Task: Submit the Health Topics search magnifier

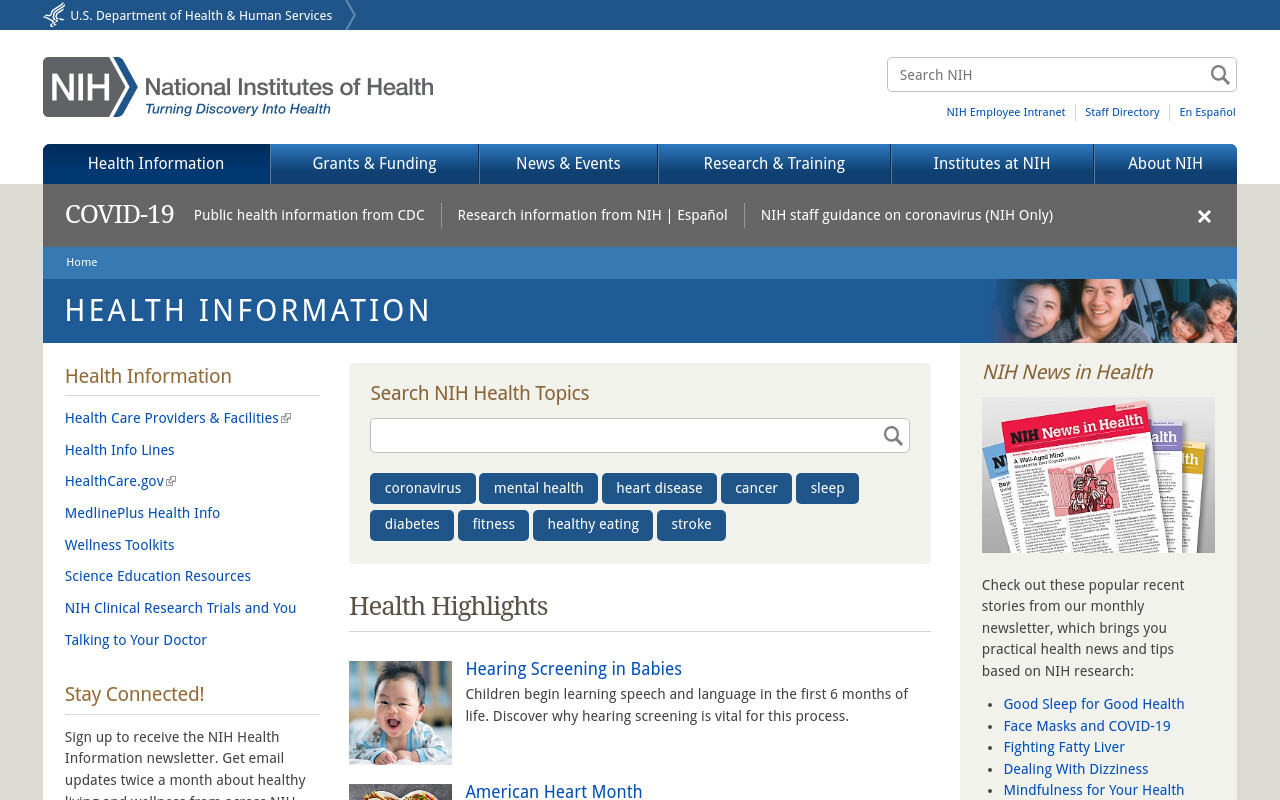Action: click(x=893, y=436)
